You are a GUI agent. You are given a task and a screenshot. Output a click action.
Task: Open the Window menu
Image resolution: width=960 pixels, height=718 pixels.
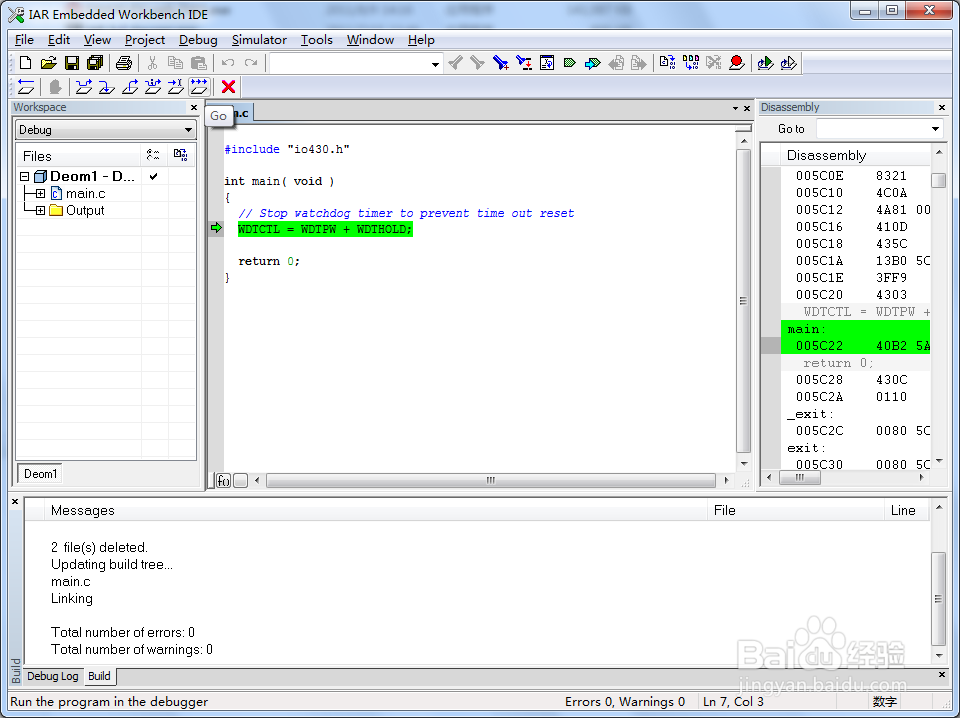click(x=370, y=40)
